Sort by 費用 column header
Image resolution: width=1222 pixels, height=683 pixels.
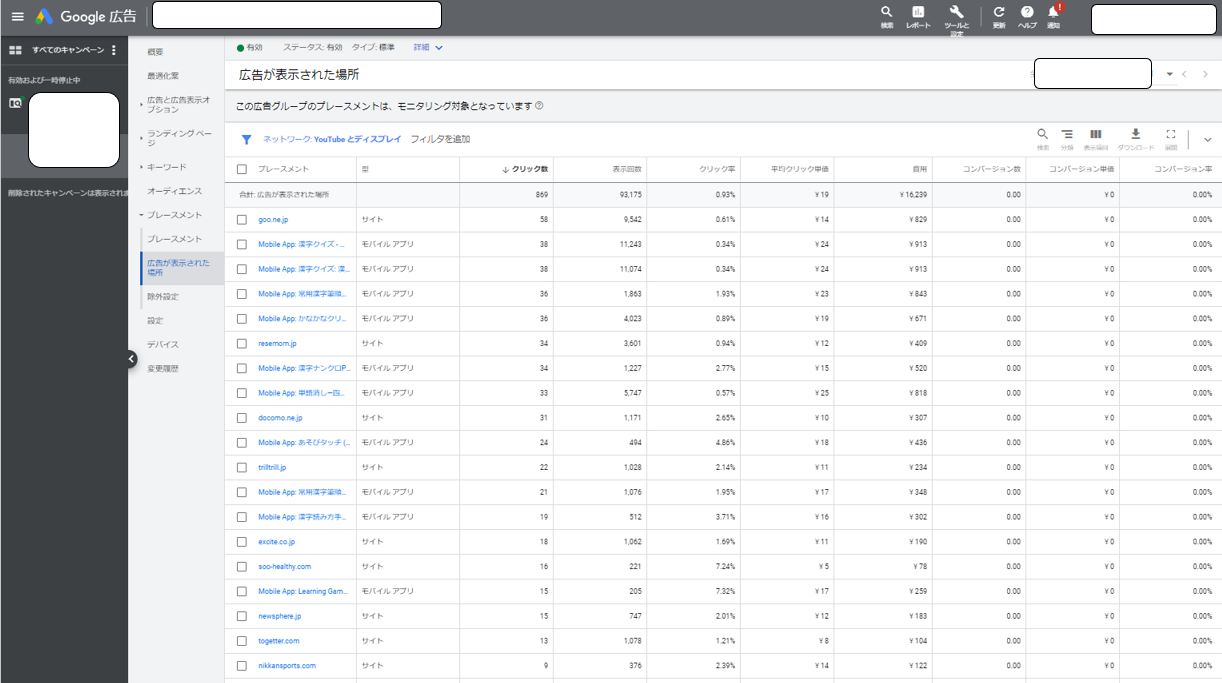coord(919,169)
